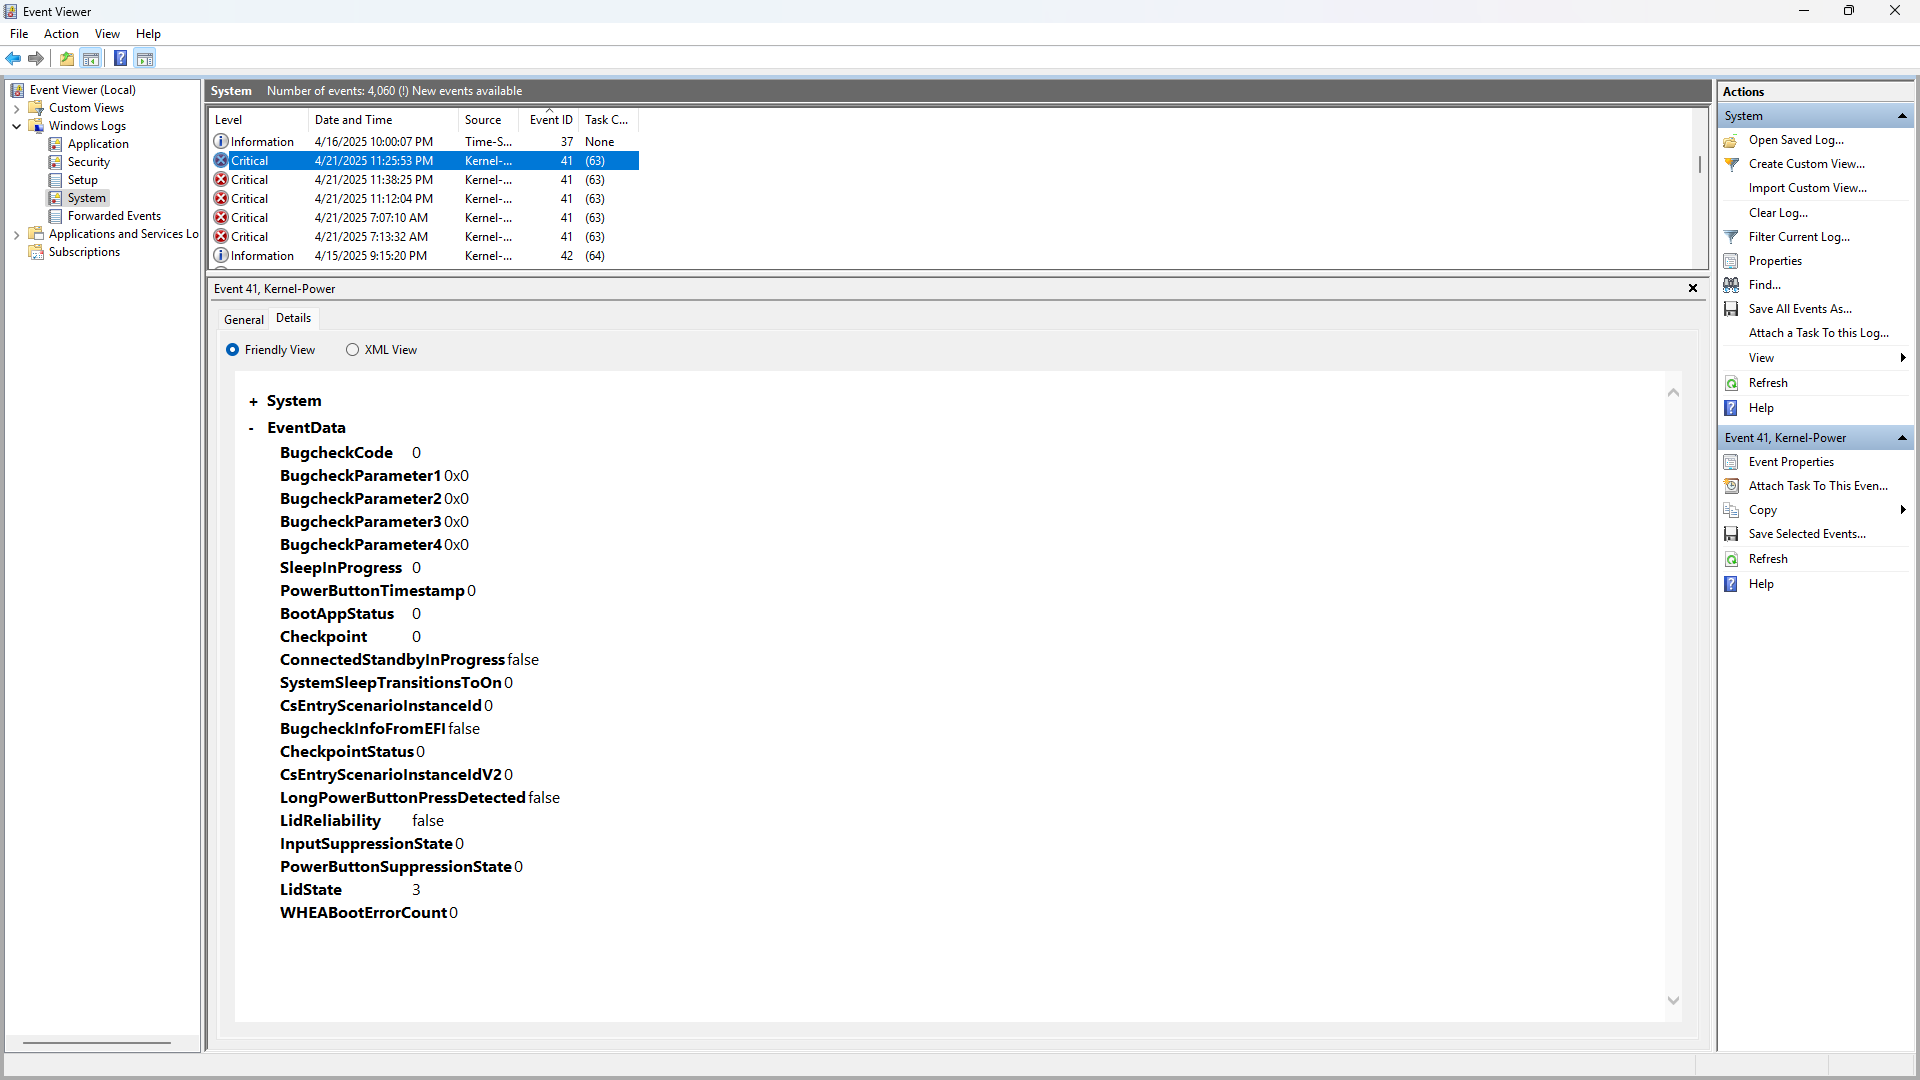Select System log in the tree
This screenshot has height=1080, width=1920.
[x=86, y=199]
